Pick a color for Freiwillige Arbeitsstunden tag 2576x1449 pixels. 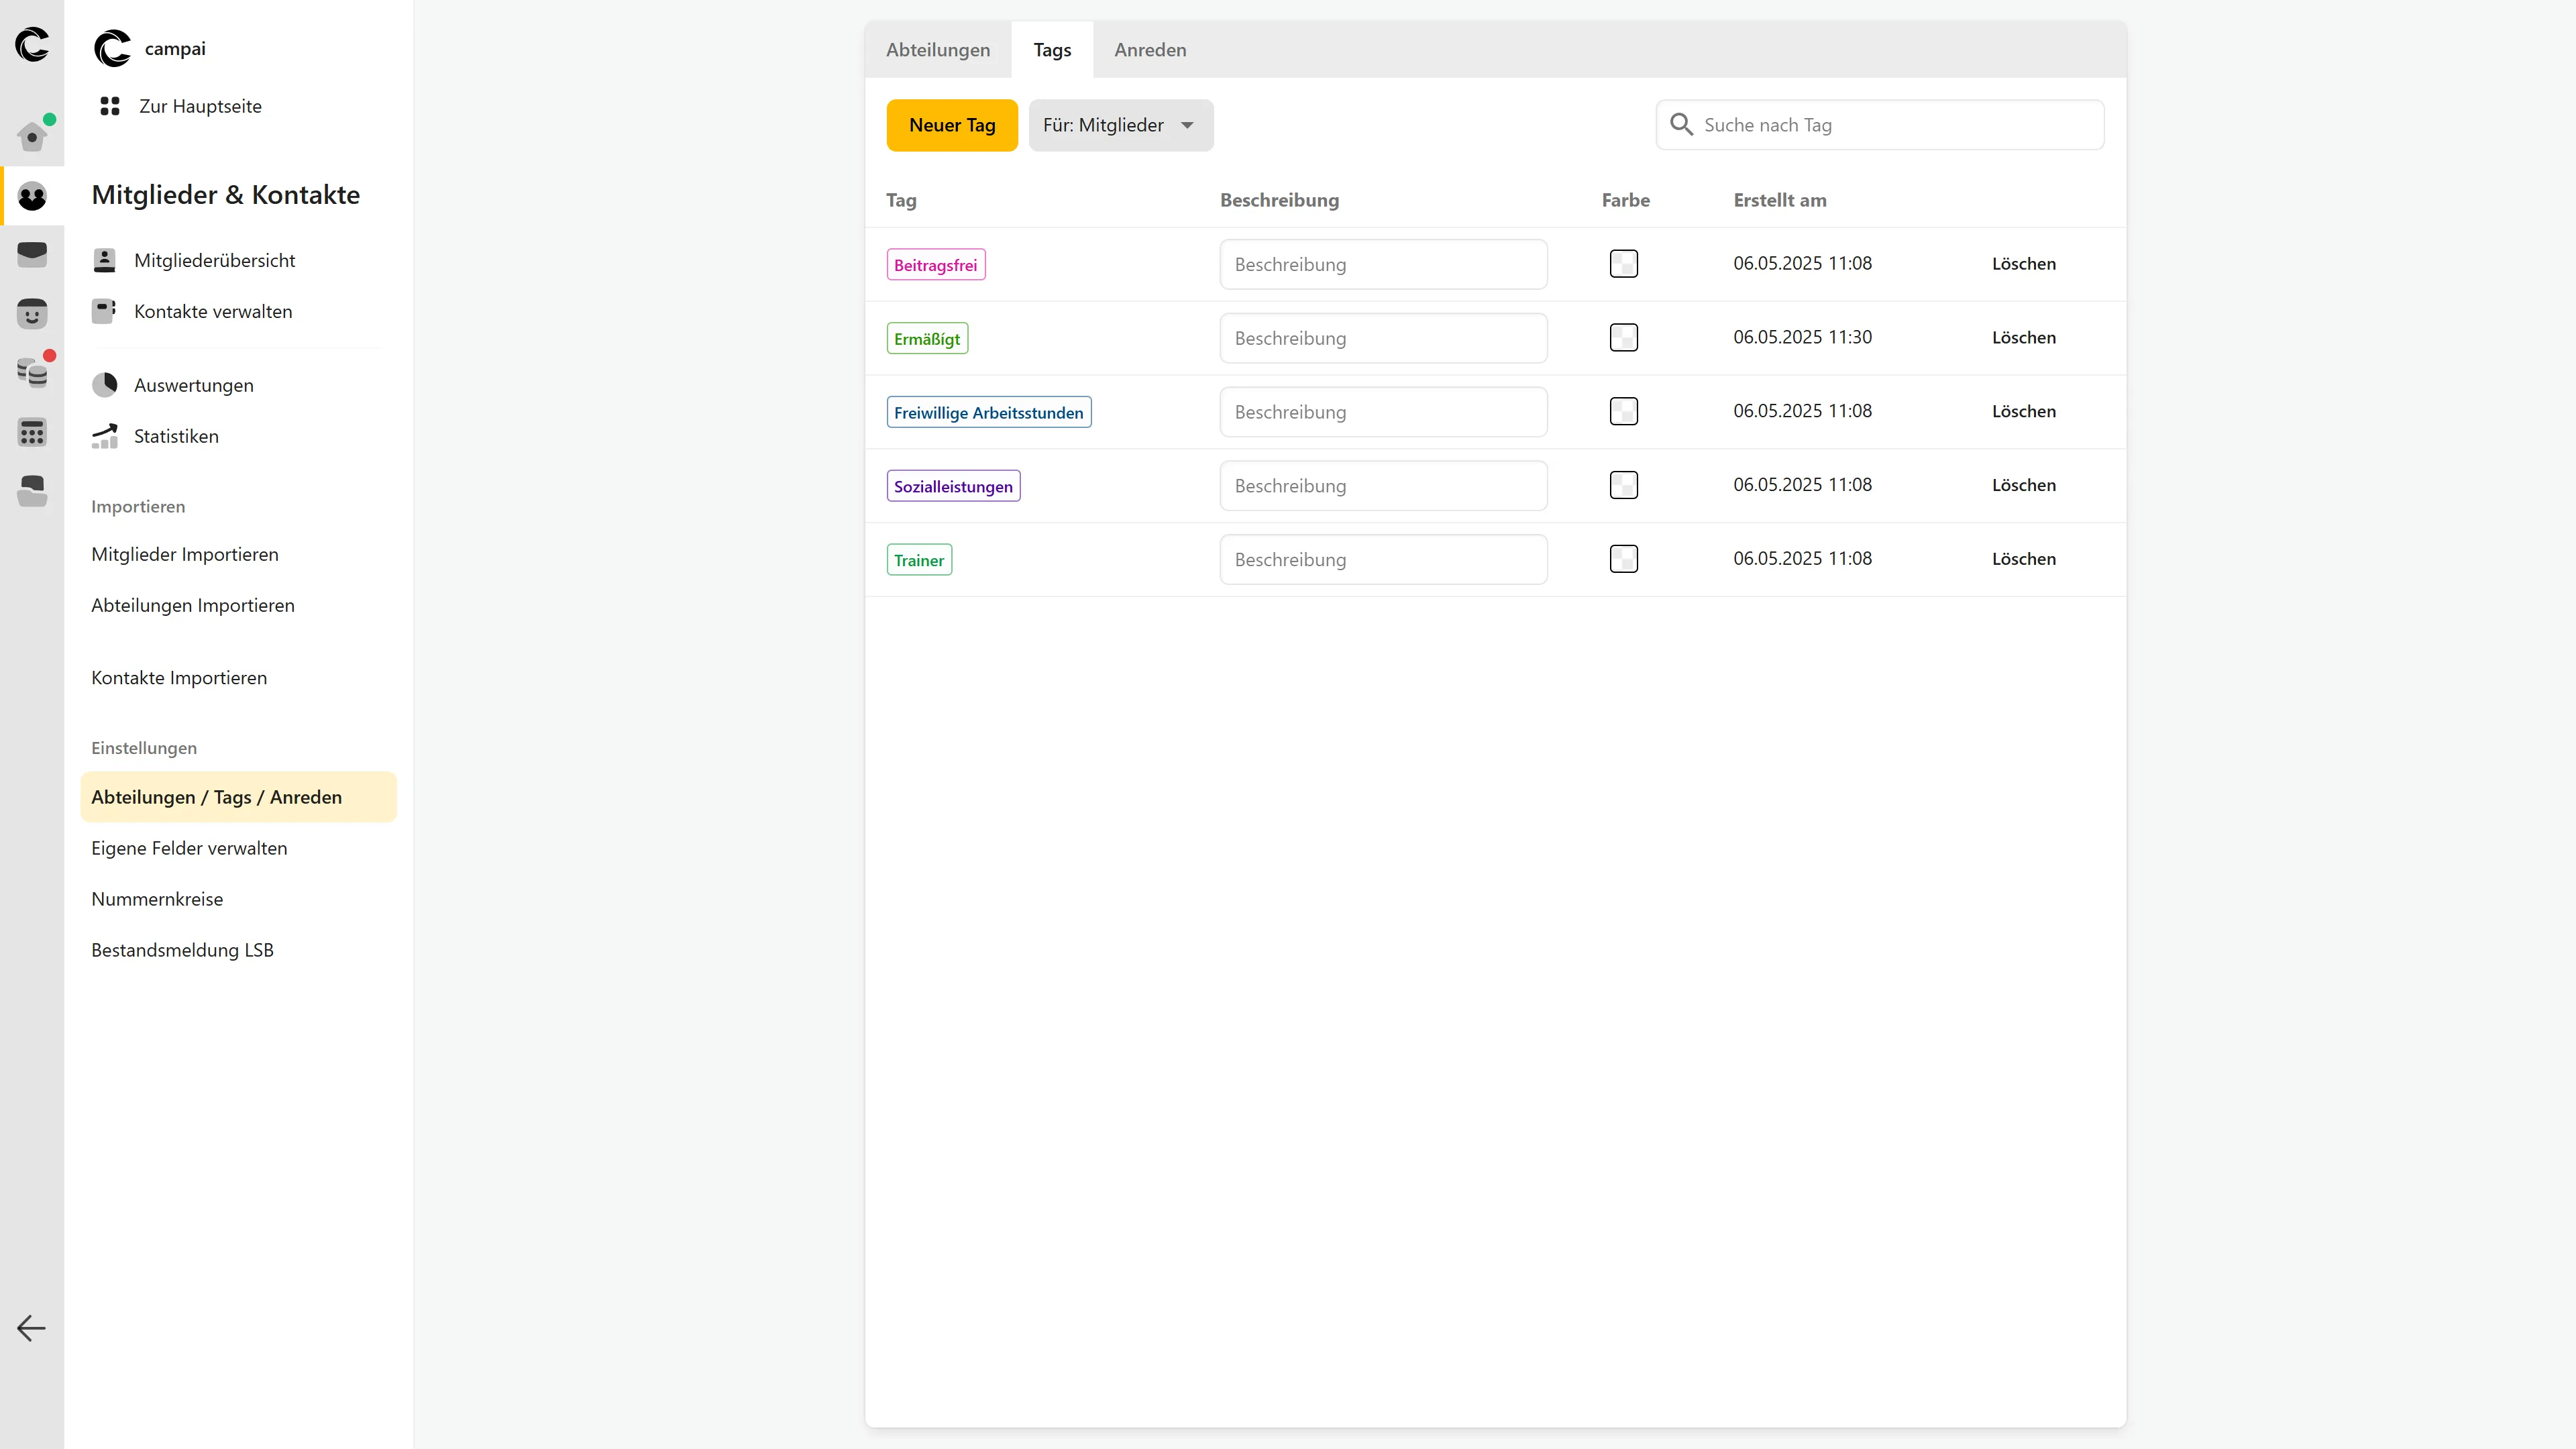pyautogui.click(x=1624, y=412)
